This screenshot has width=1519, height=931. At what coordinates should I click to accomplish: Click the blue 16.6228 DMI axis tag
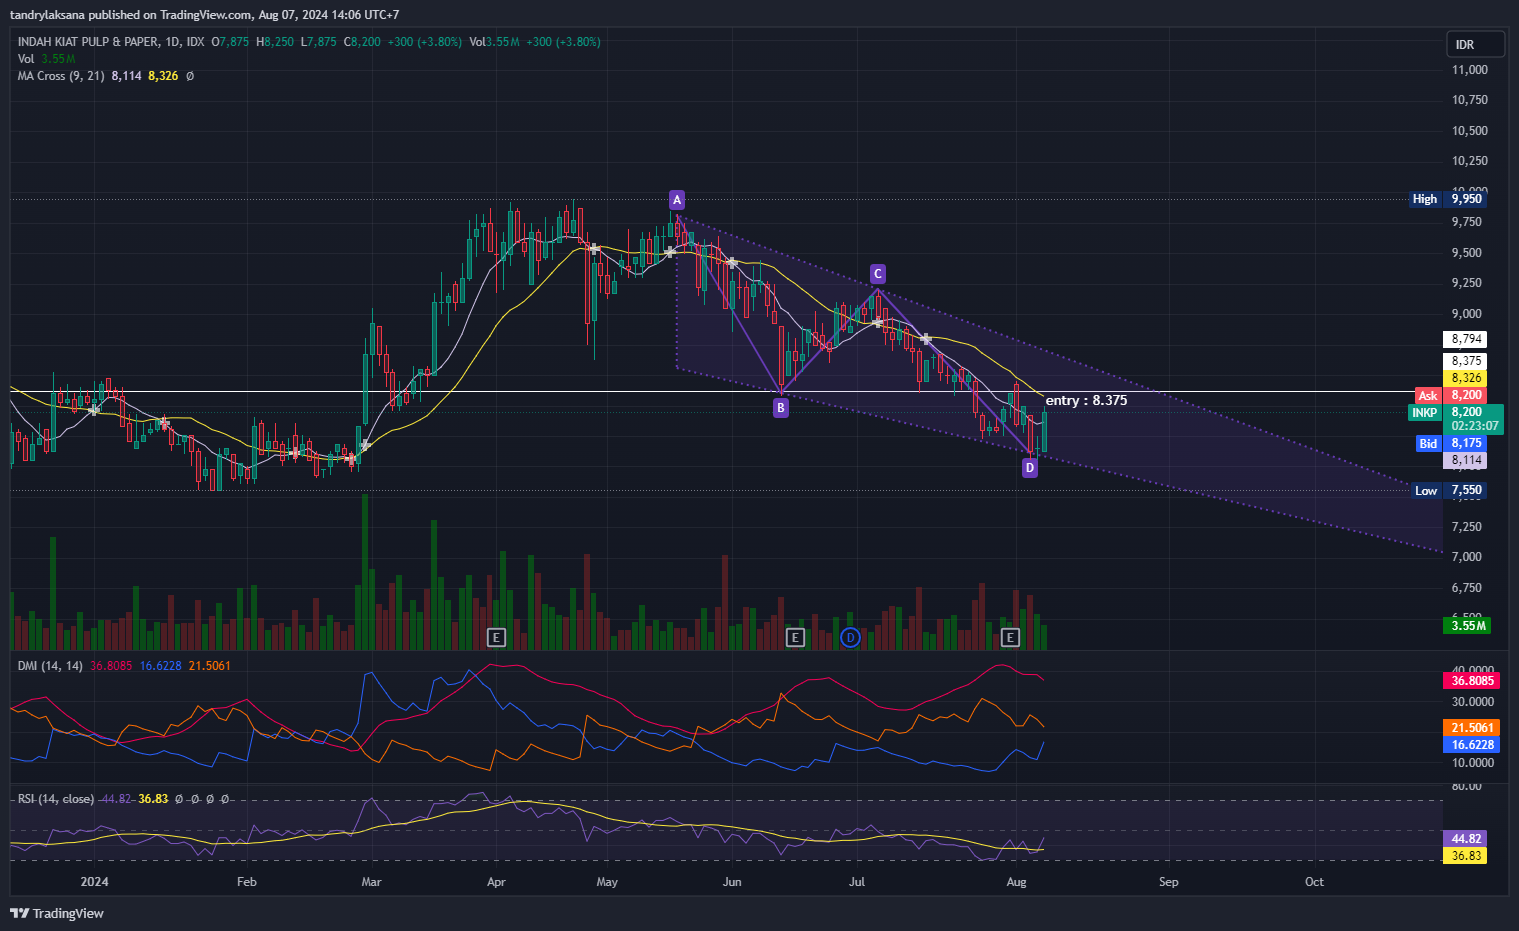click(x=1472, y=744)
